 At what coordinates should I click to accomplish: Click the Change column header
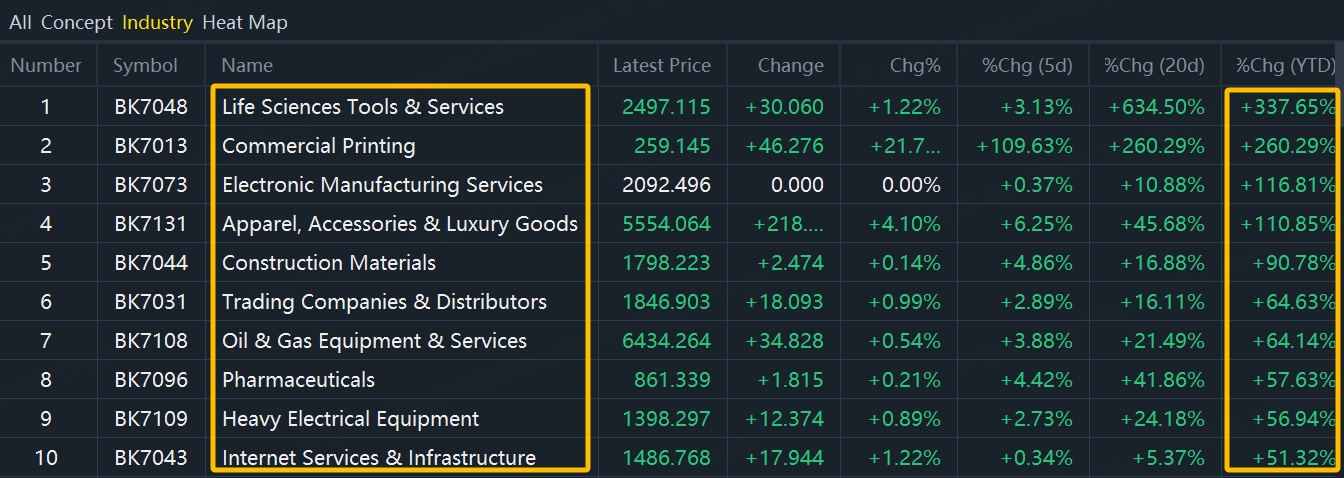pos(790,66)
